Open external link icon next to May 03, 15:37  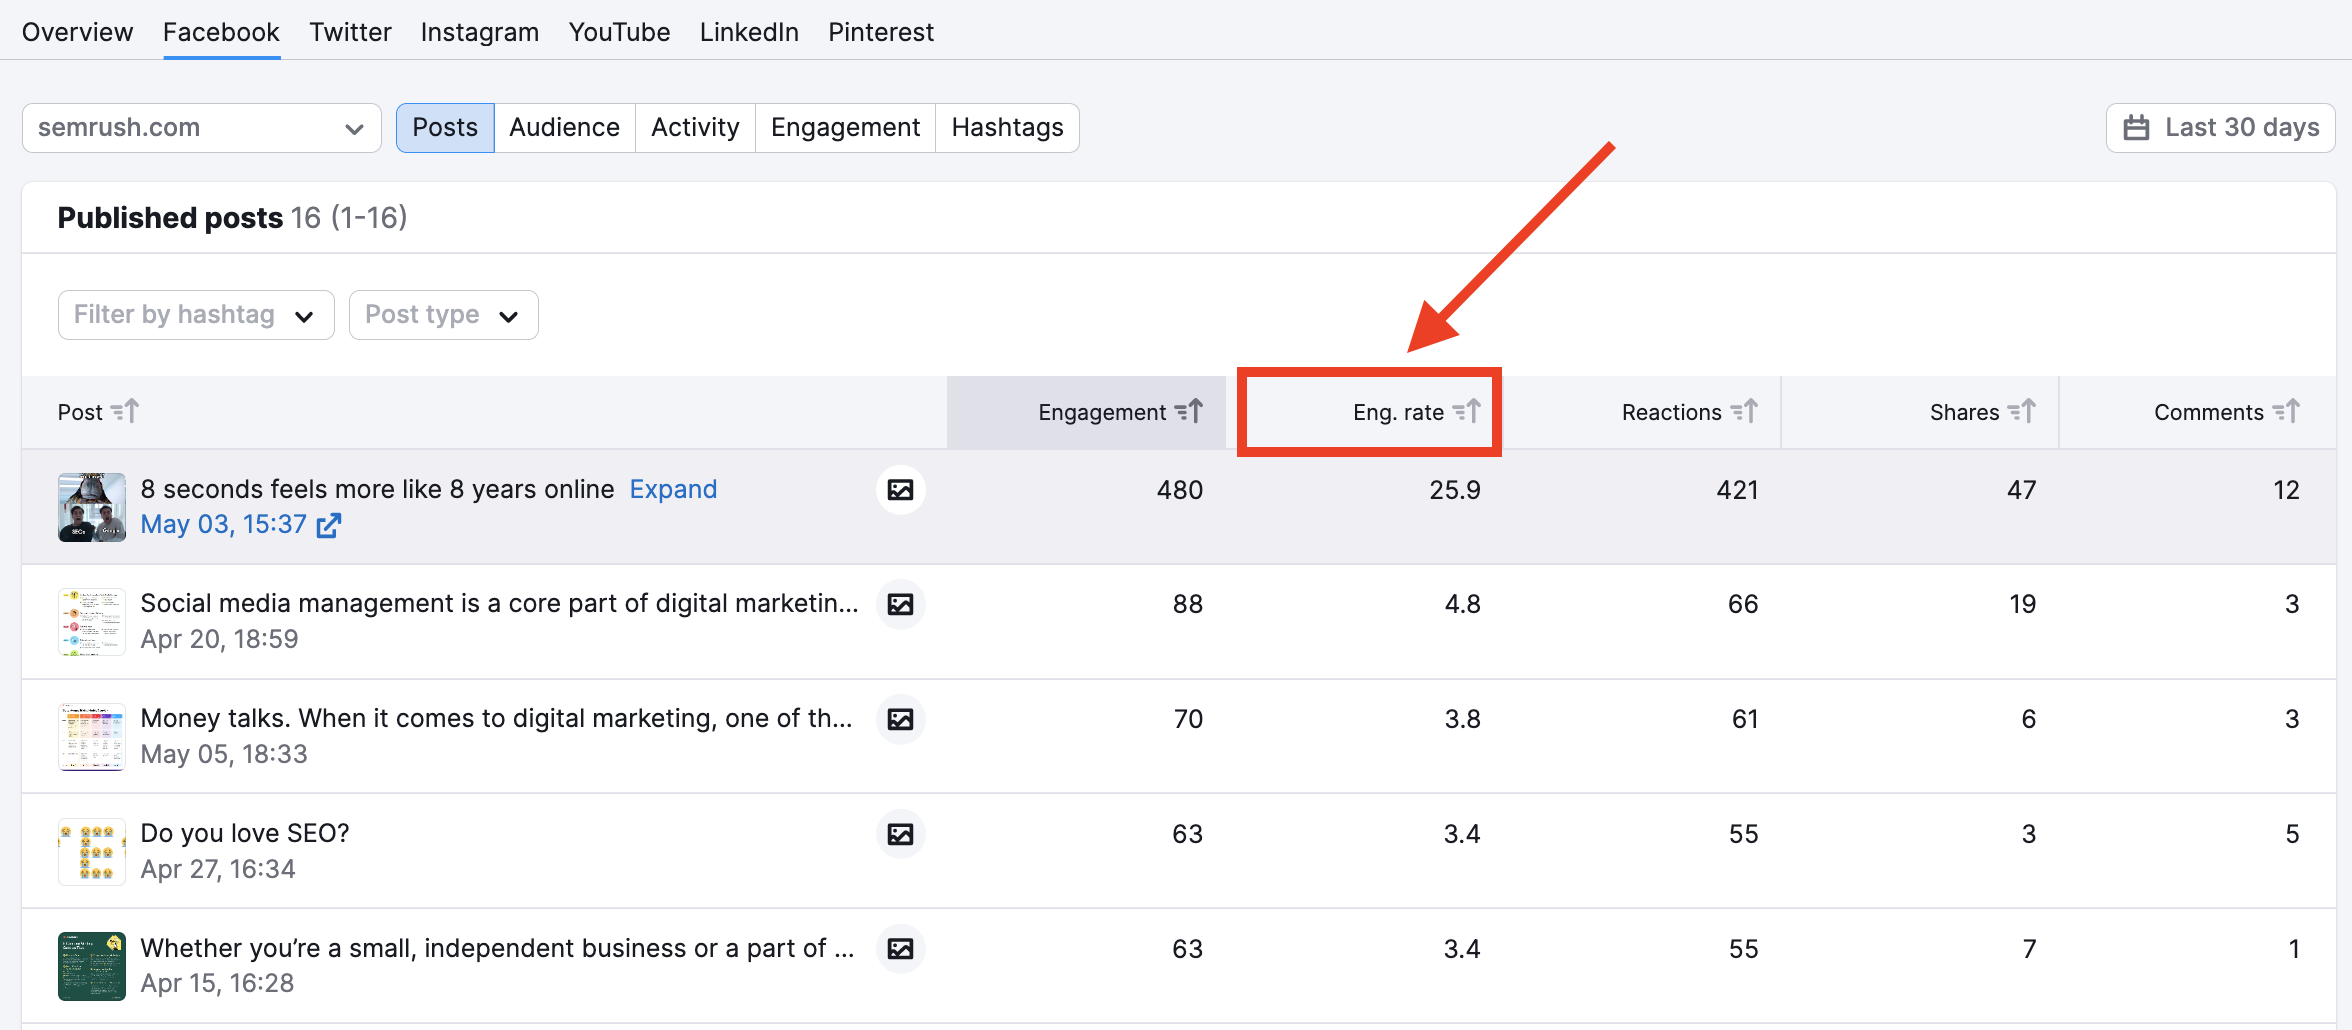(329, 525)
